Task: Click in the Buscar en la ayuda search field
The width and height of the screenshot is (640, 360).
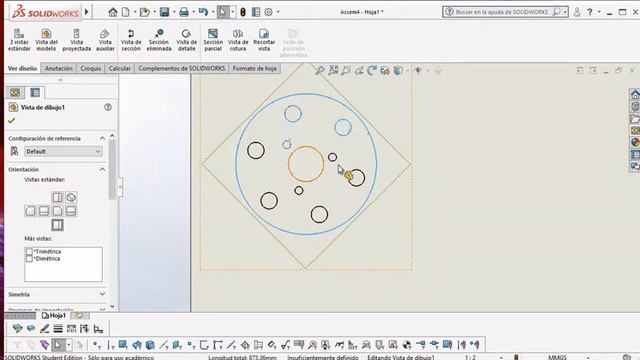Action: point(501,12)
